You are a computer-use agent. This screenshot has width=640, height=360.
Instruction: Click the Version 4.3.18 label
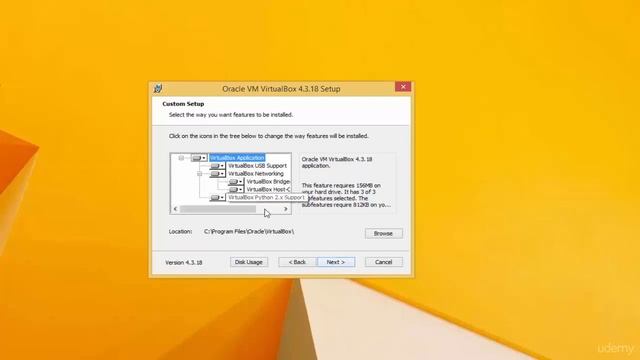(x=184, y=262)
